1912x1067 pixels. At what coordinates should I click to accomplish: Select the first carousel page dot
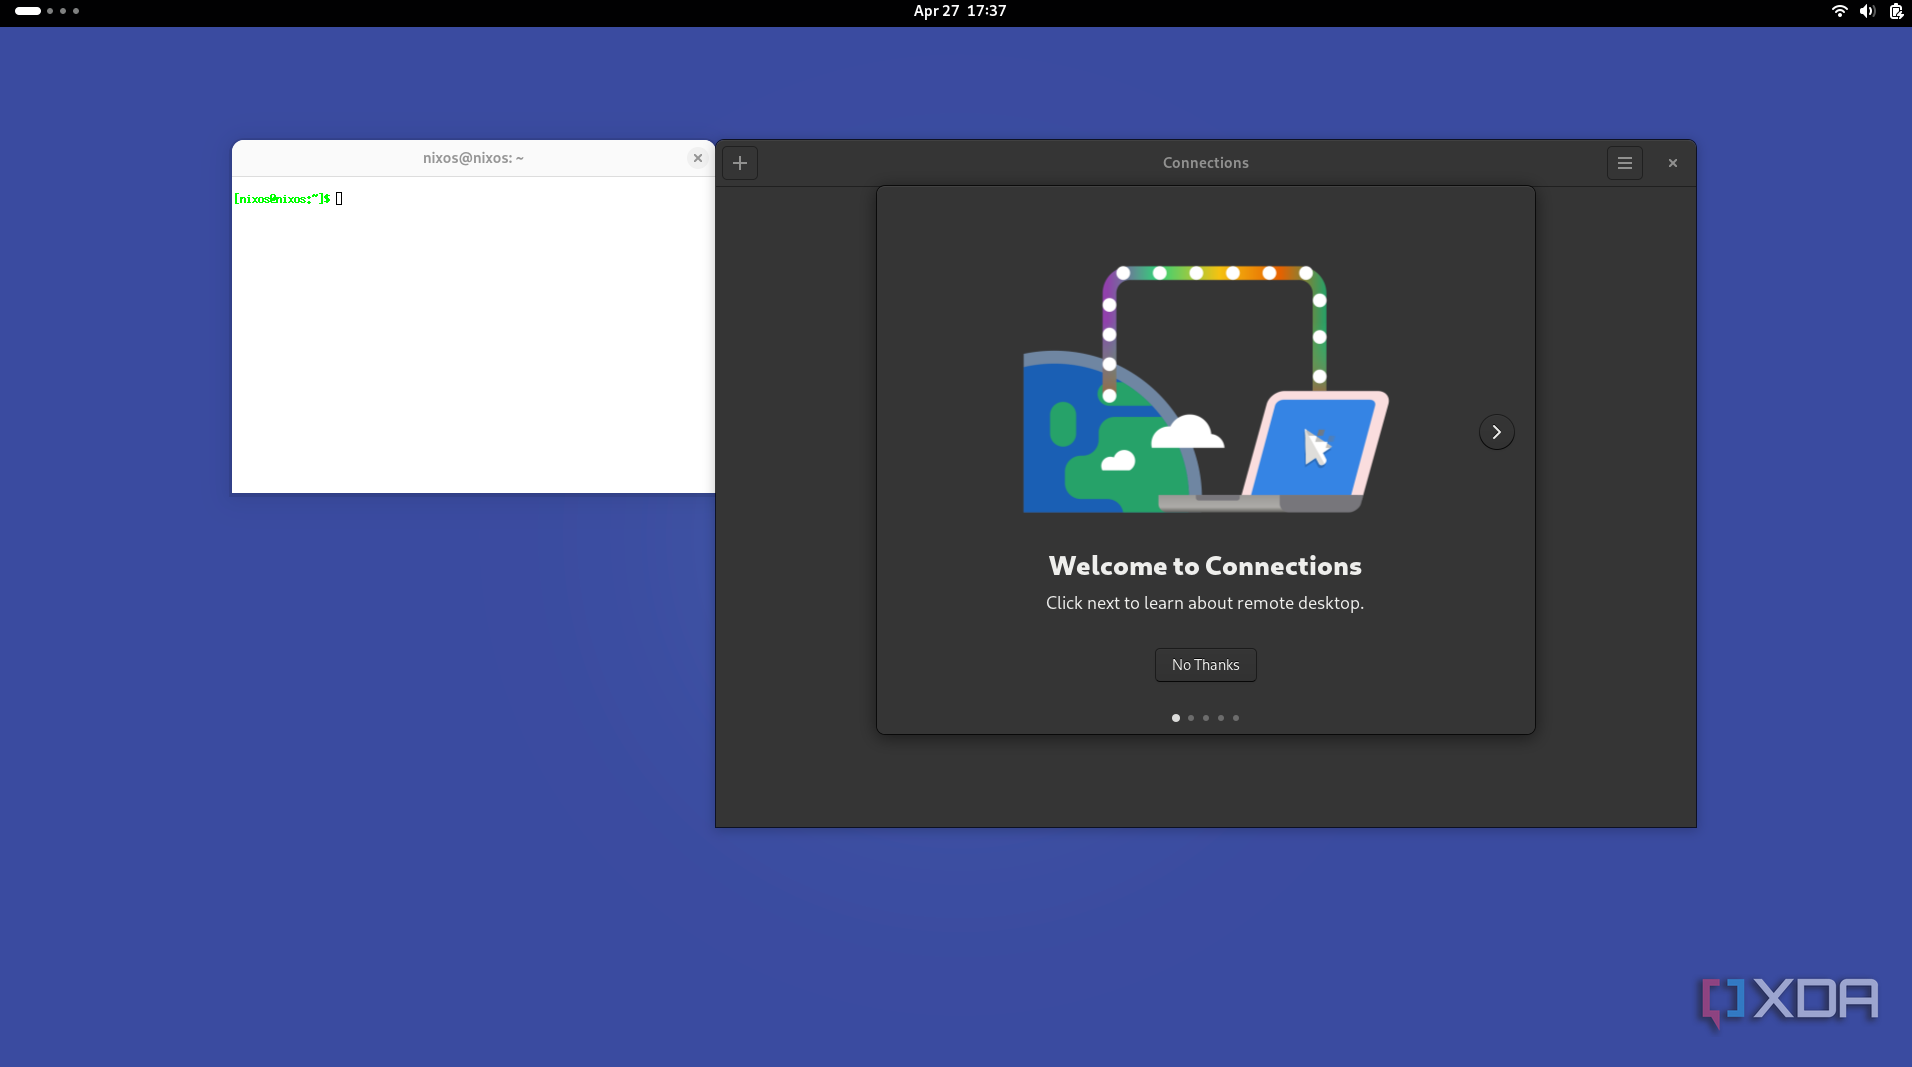(1176, 718)
